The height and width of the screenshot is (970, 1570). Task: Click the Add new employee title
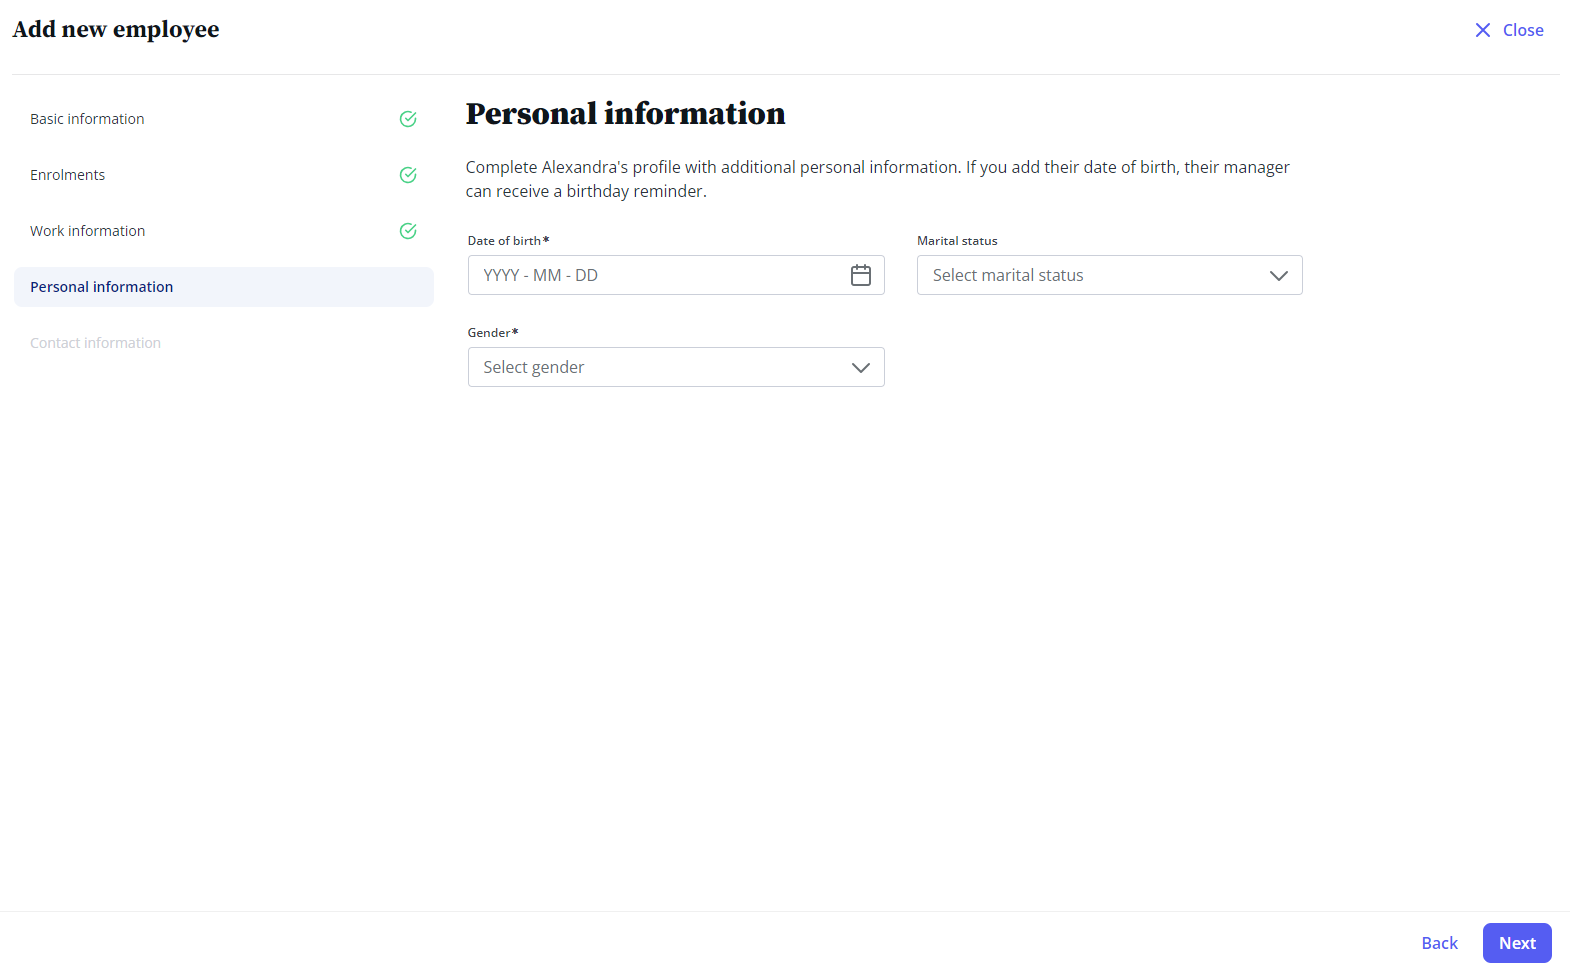[x=116, y=30]
